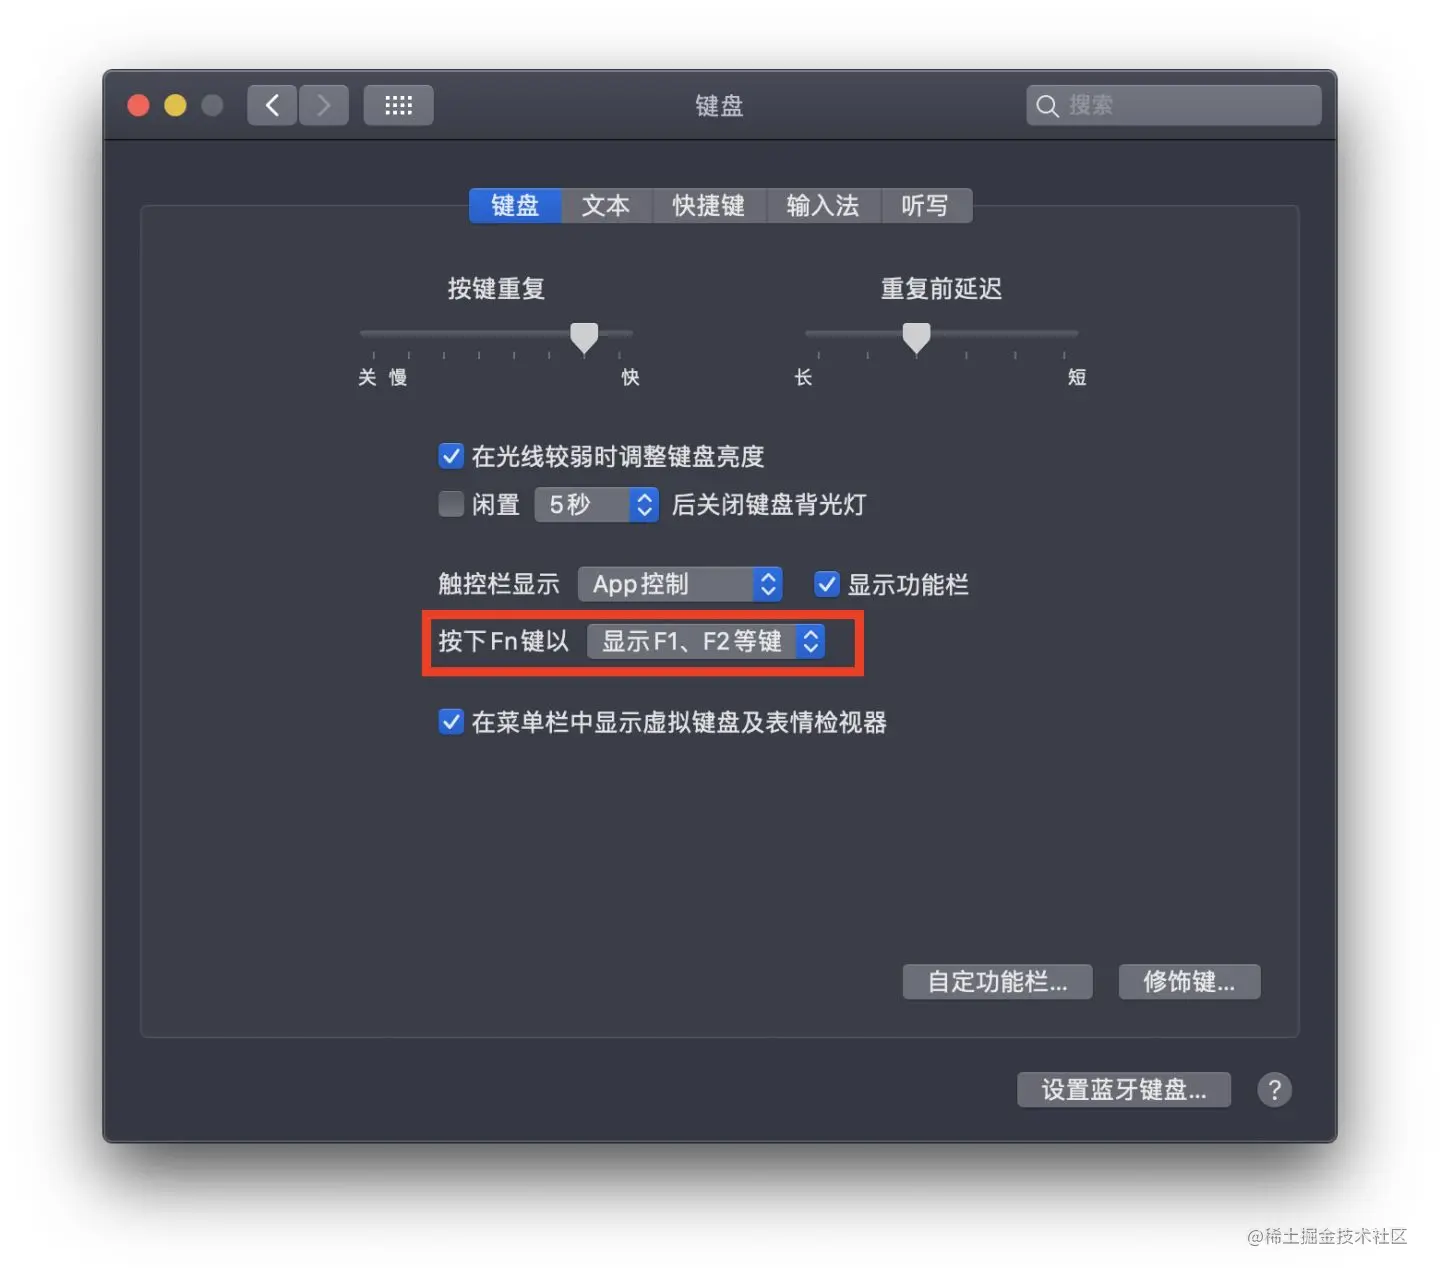Open the 5秒 idle time dropdown
Screen dimensions: 1440x1279
pos(596,504)
